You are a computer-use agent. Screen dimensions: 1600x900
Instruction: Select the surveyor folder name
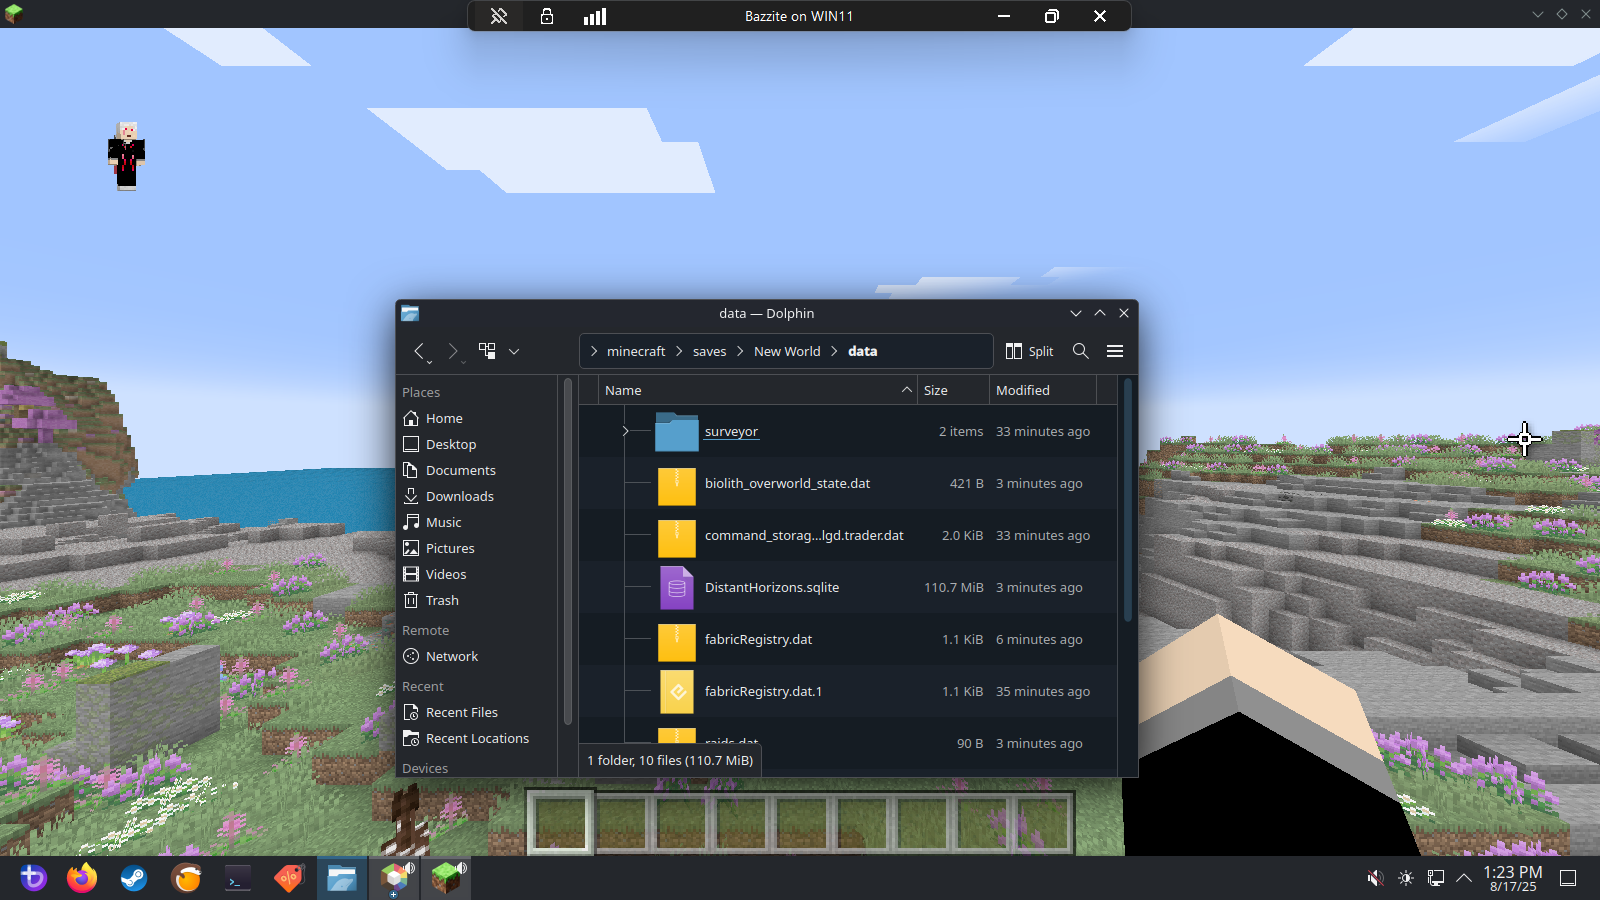pyautogui.click(x=731, y=432)
